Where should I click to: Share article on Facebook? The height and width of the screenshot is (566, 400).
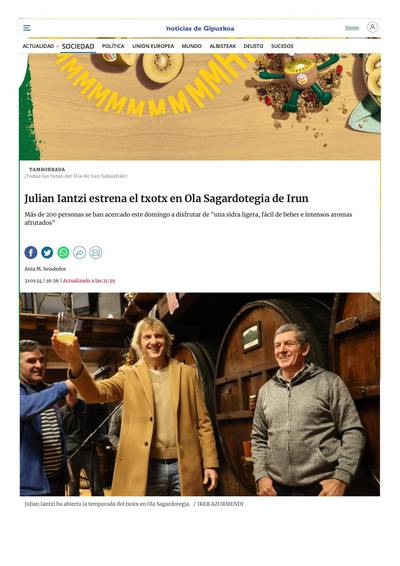(x=31, y=252)
